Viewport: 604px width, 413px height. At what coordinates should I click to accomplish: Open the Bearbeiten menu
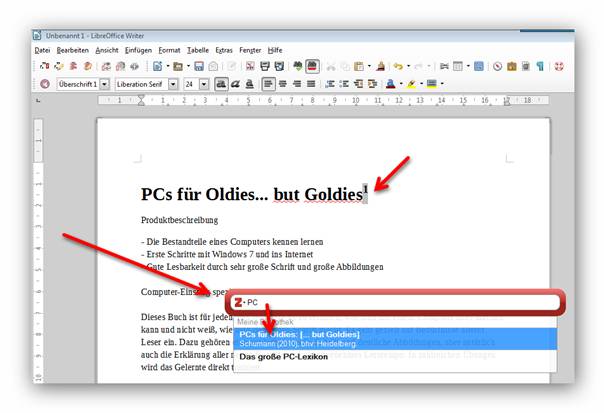[x=72, y=50]
